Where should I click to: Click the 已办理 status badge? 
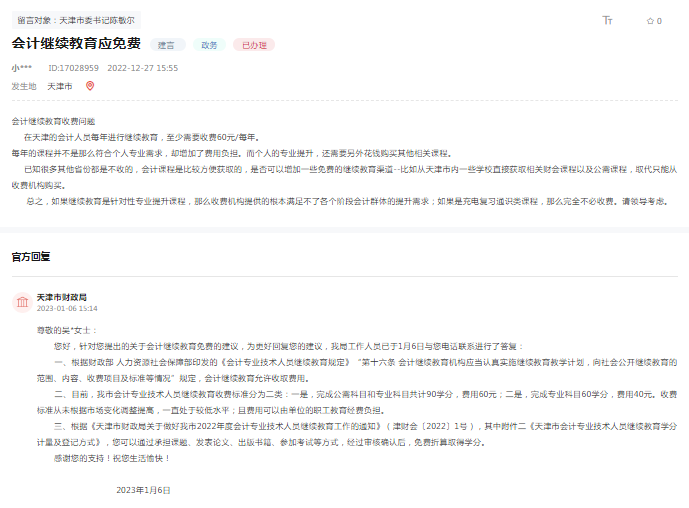point(253,45)
